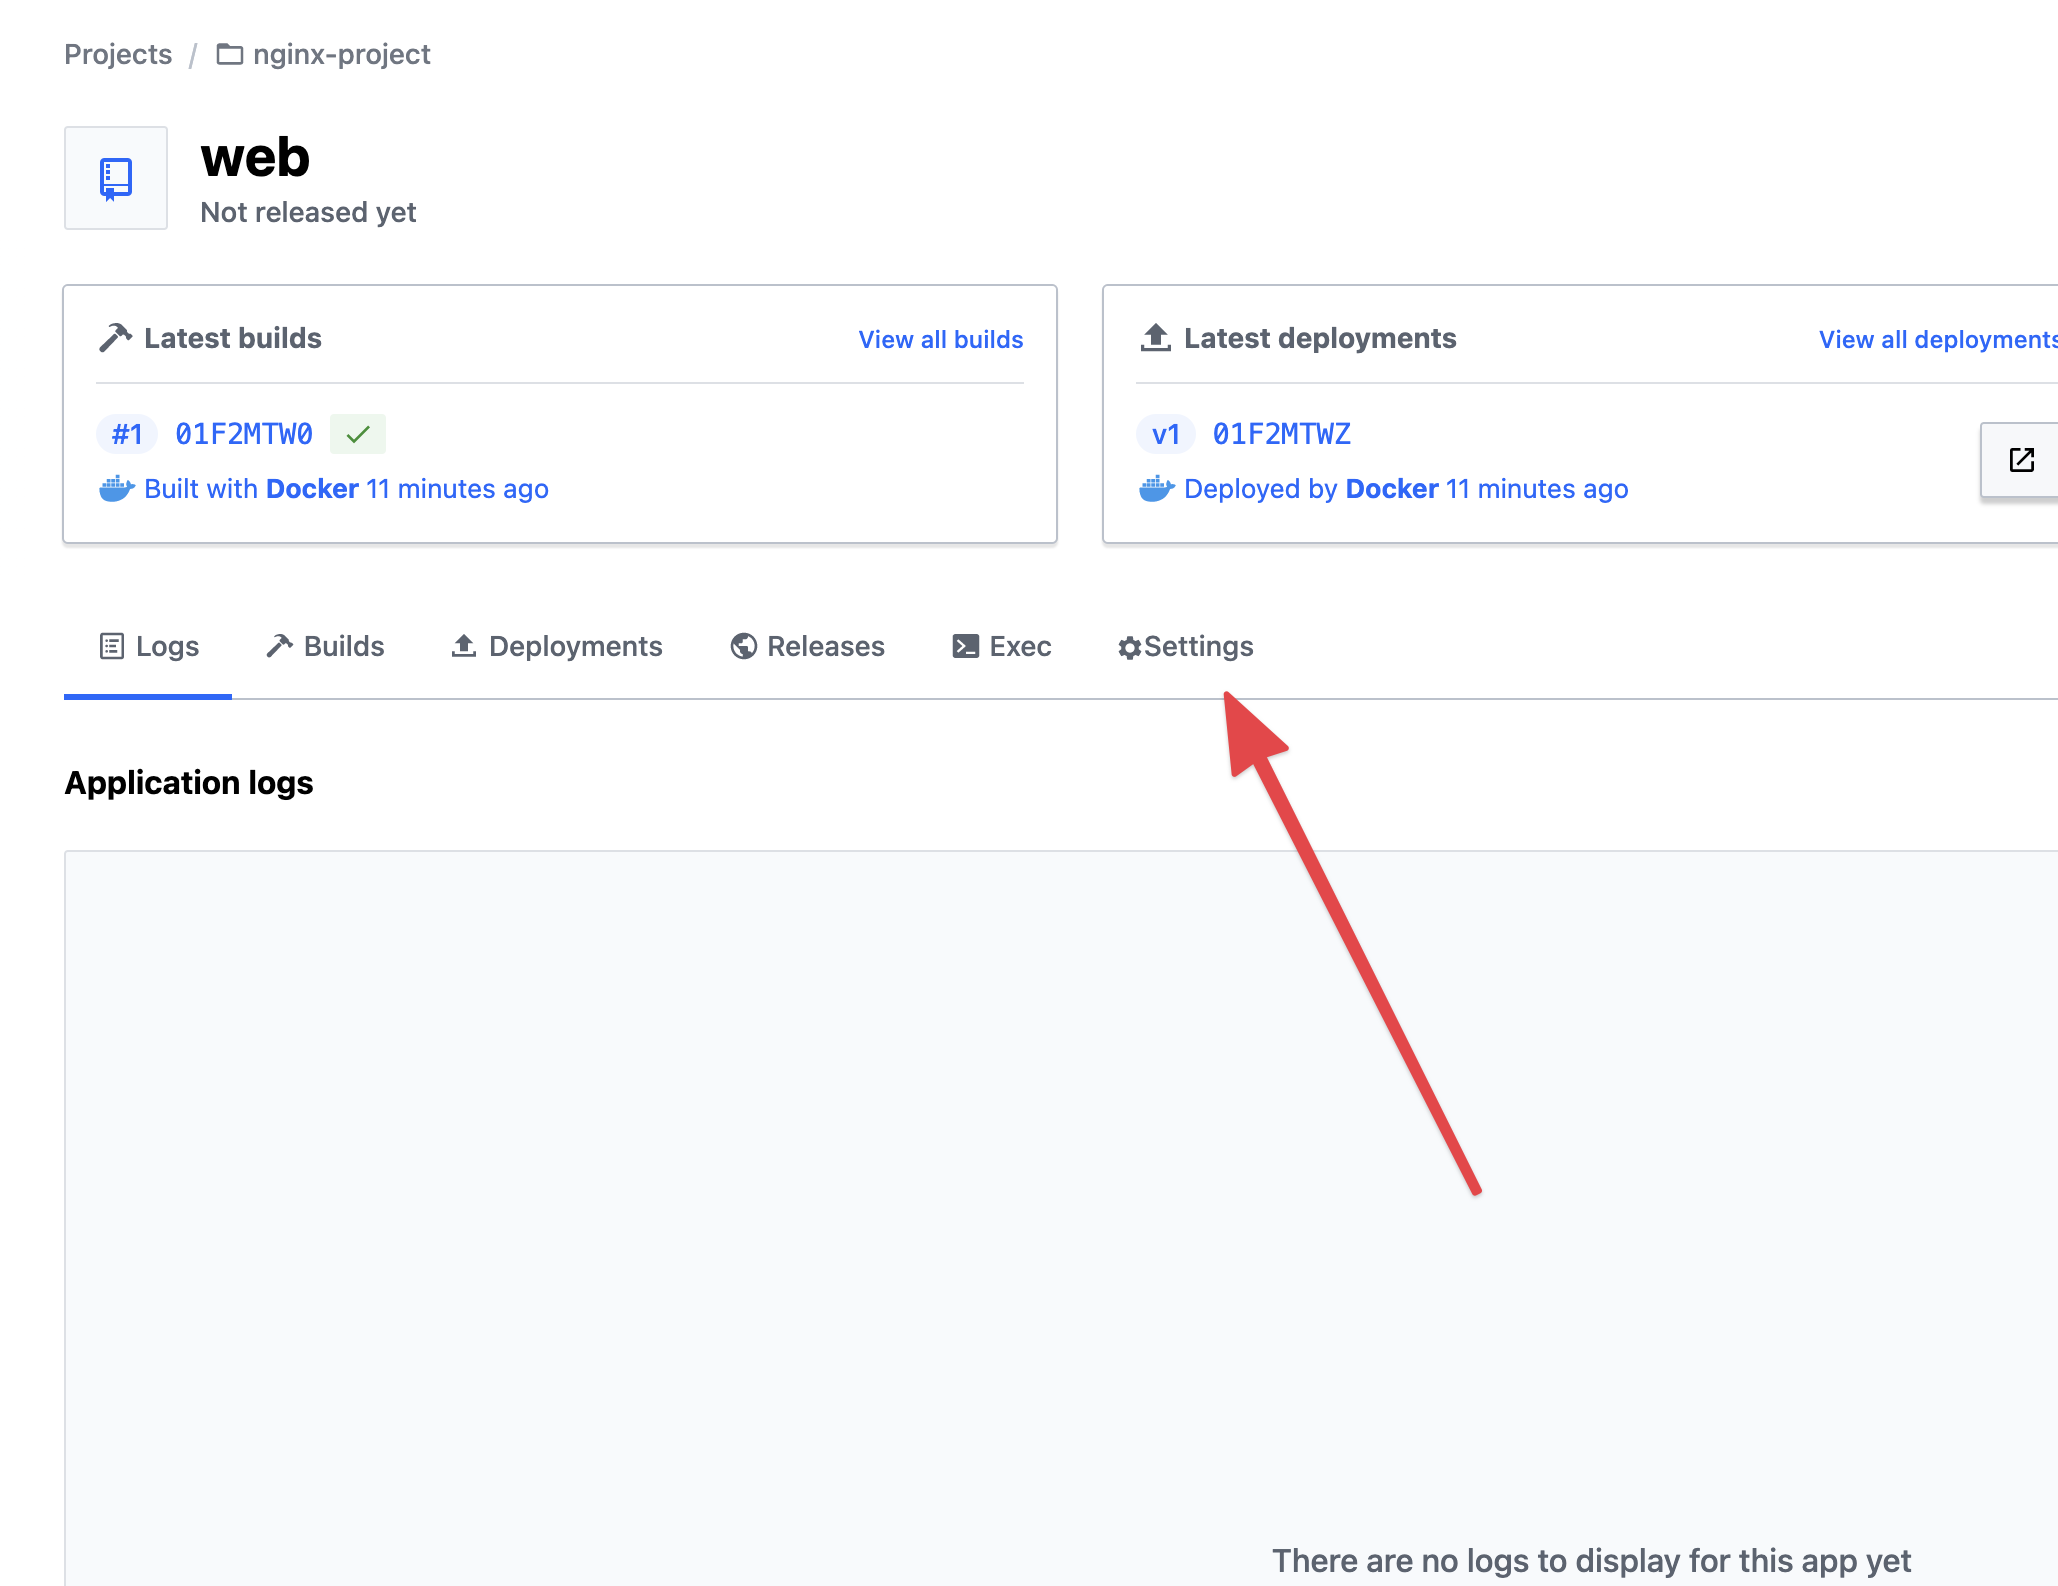The image size is (2058, 1586).
Task: Open build 01F2MTW0 details
Action: coord(243,433)
